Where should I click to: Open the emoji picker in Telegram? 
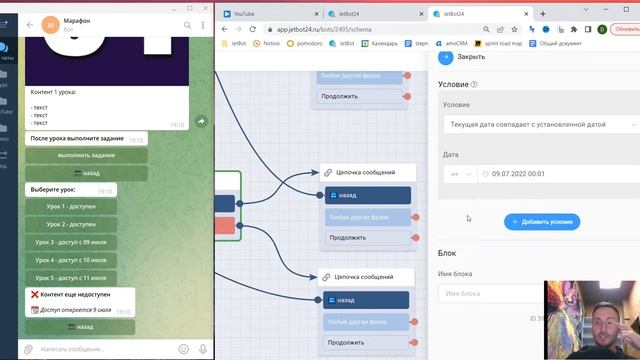pyautogui.click(x=184, y=349)
